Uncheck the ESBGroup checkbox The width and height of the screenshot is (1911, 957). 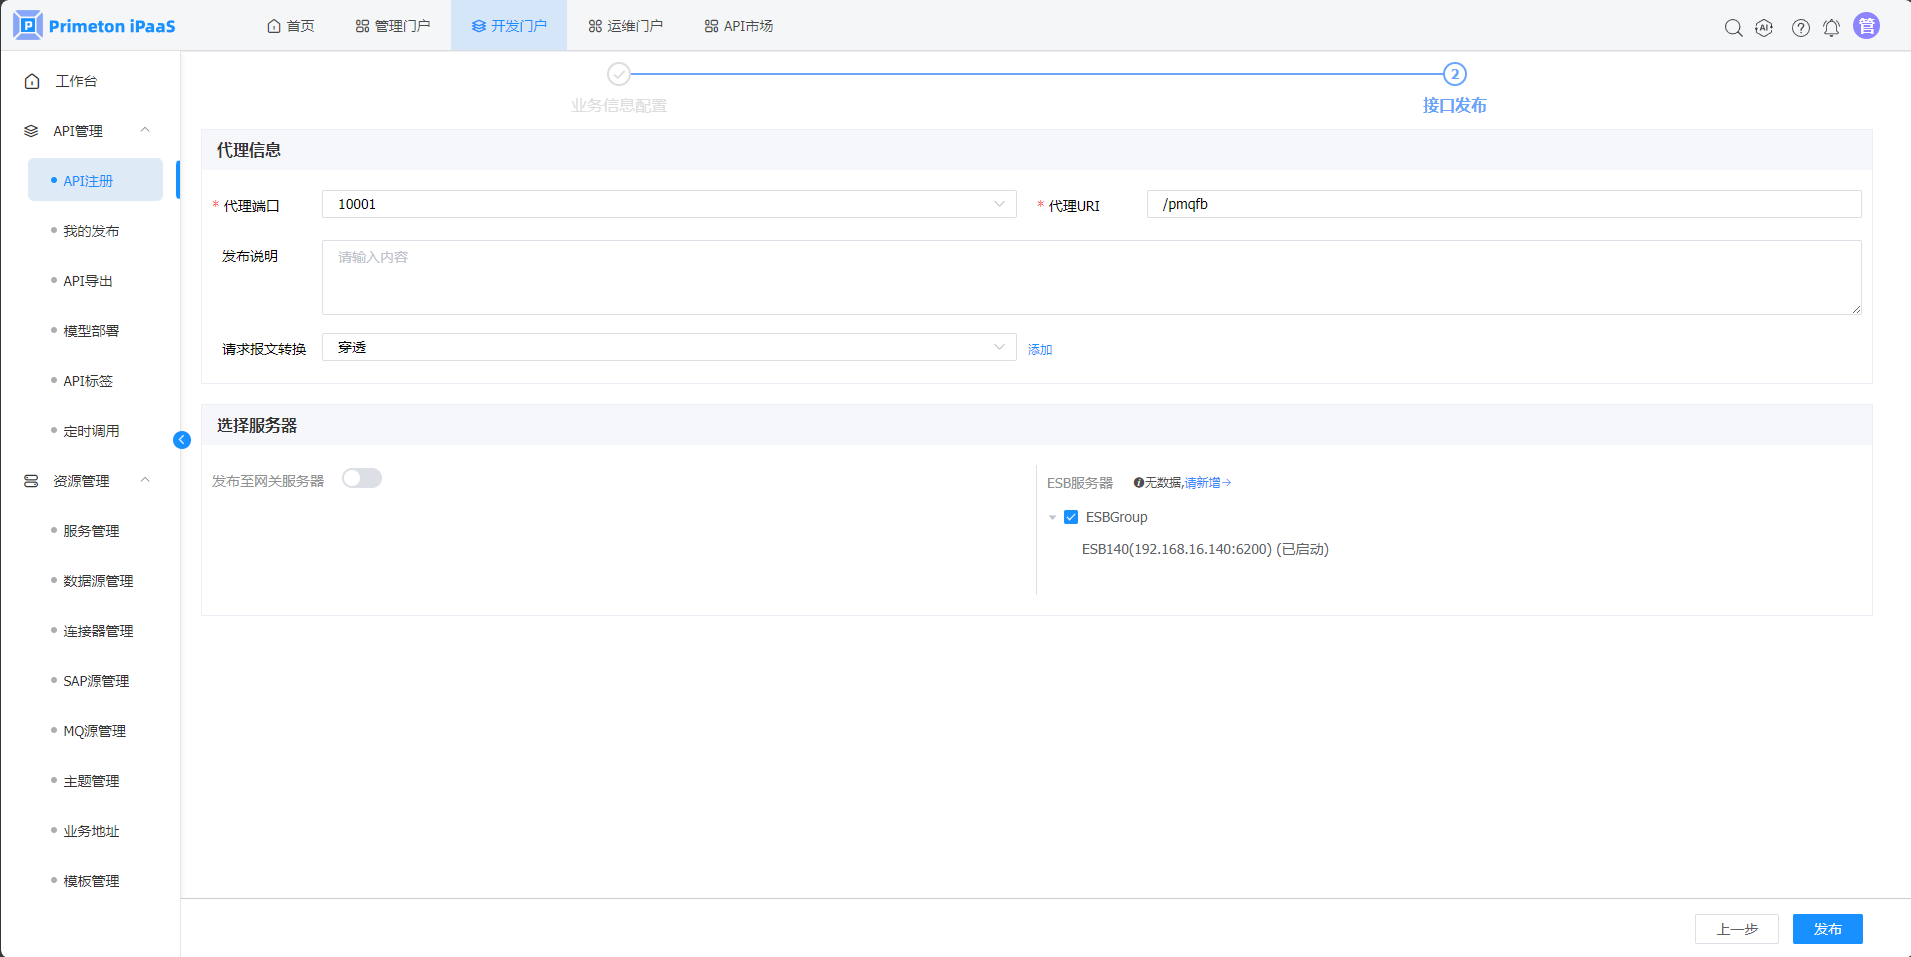(x=1071, y=517)
